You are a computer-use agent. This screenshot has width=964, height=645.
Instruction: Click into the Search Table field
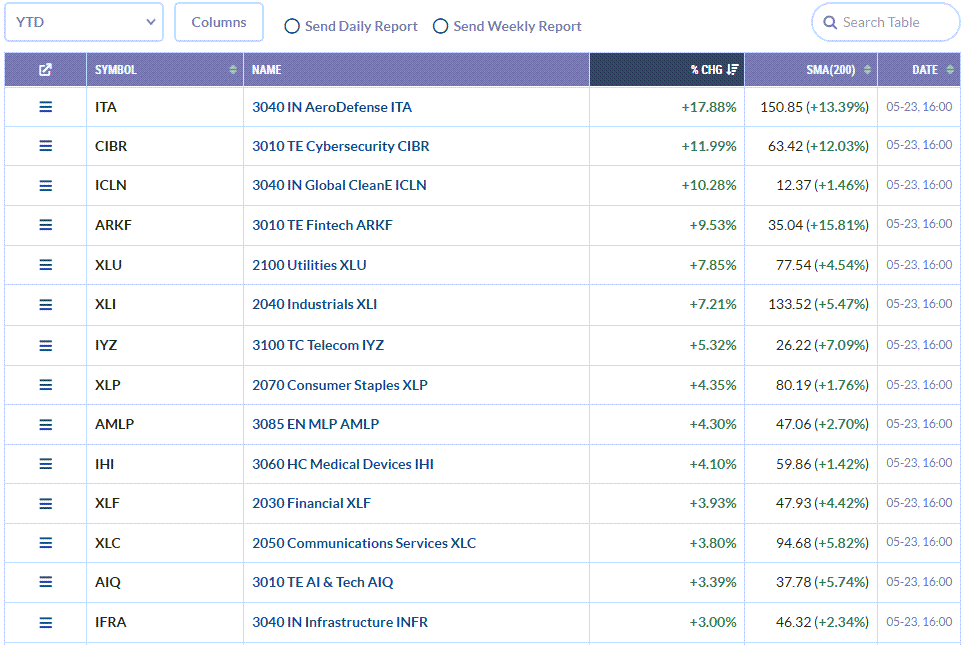pos(885,23)
